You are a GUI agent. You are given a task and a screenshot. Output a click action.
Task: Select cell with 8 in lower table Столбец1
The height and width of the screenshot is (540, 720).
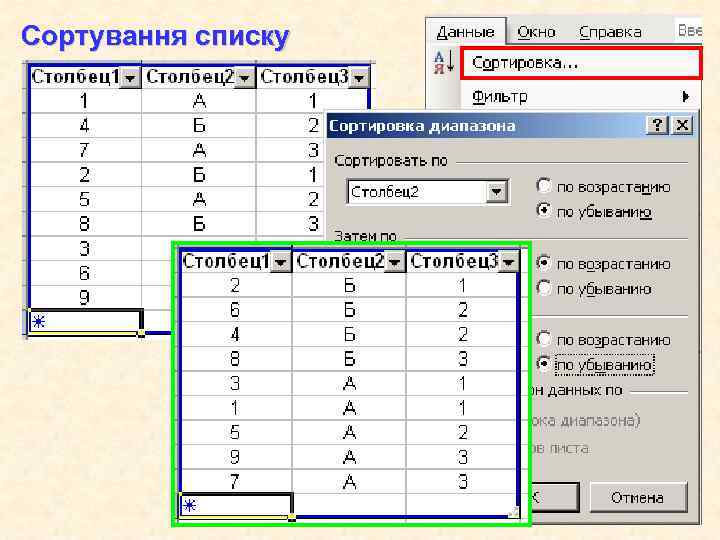pyautogui.click(x=236, y=358)
